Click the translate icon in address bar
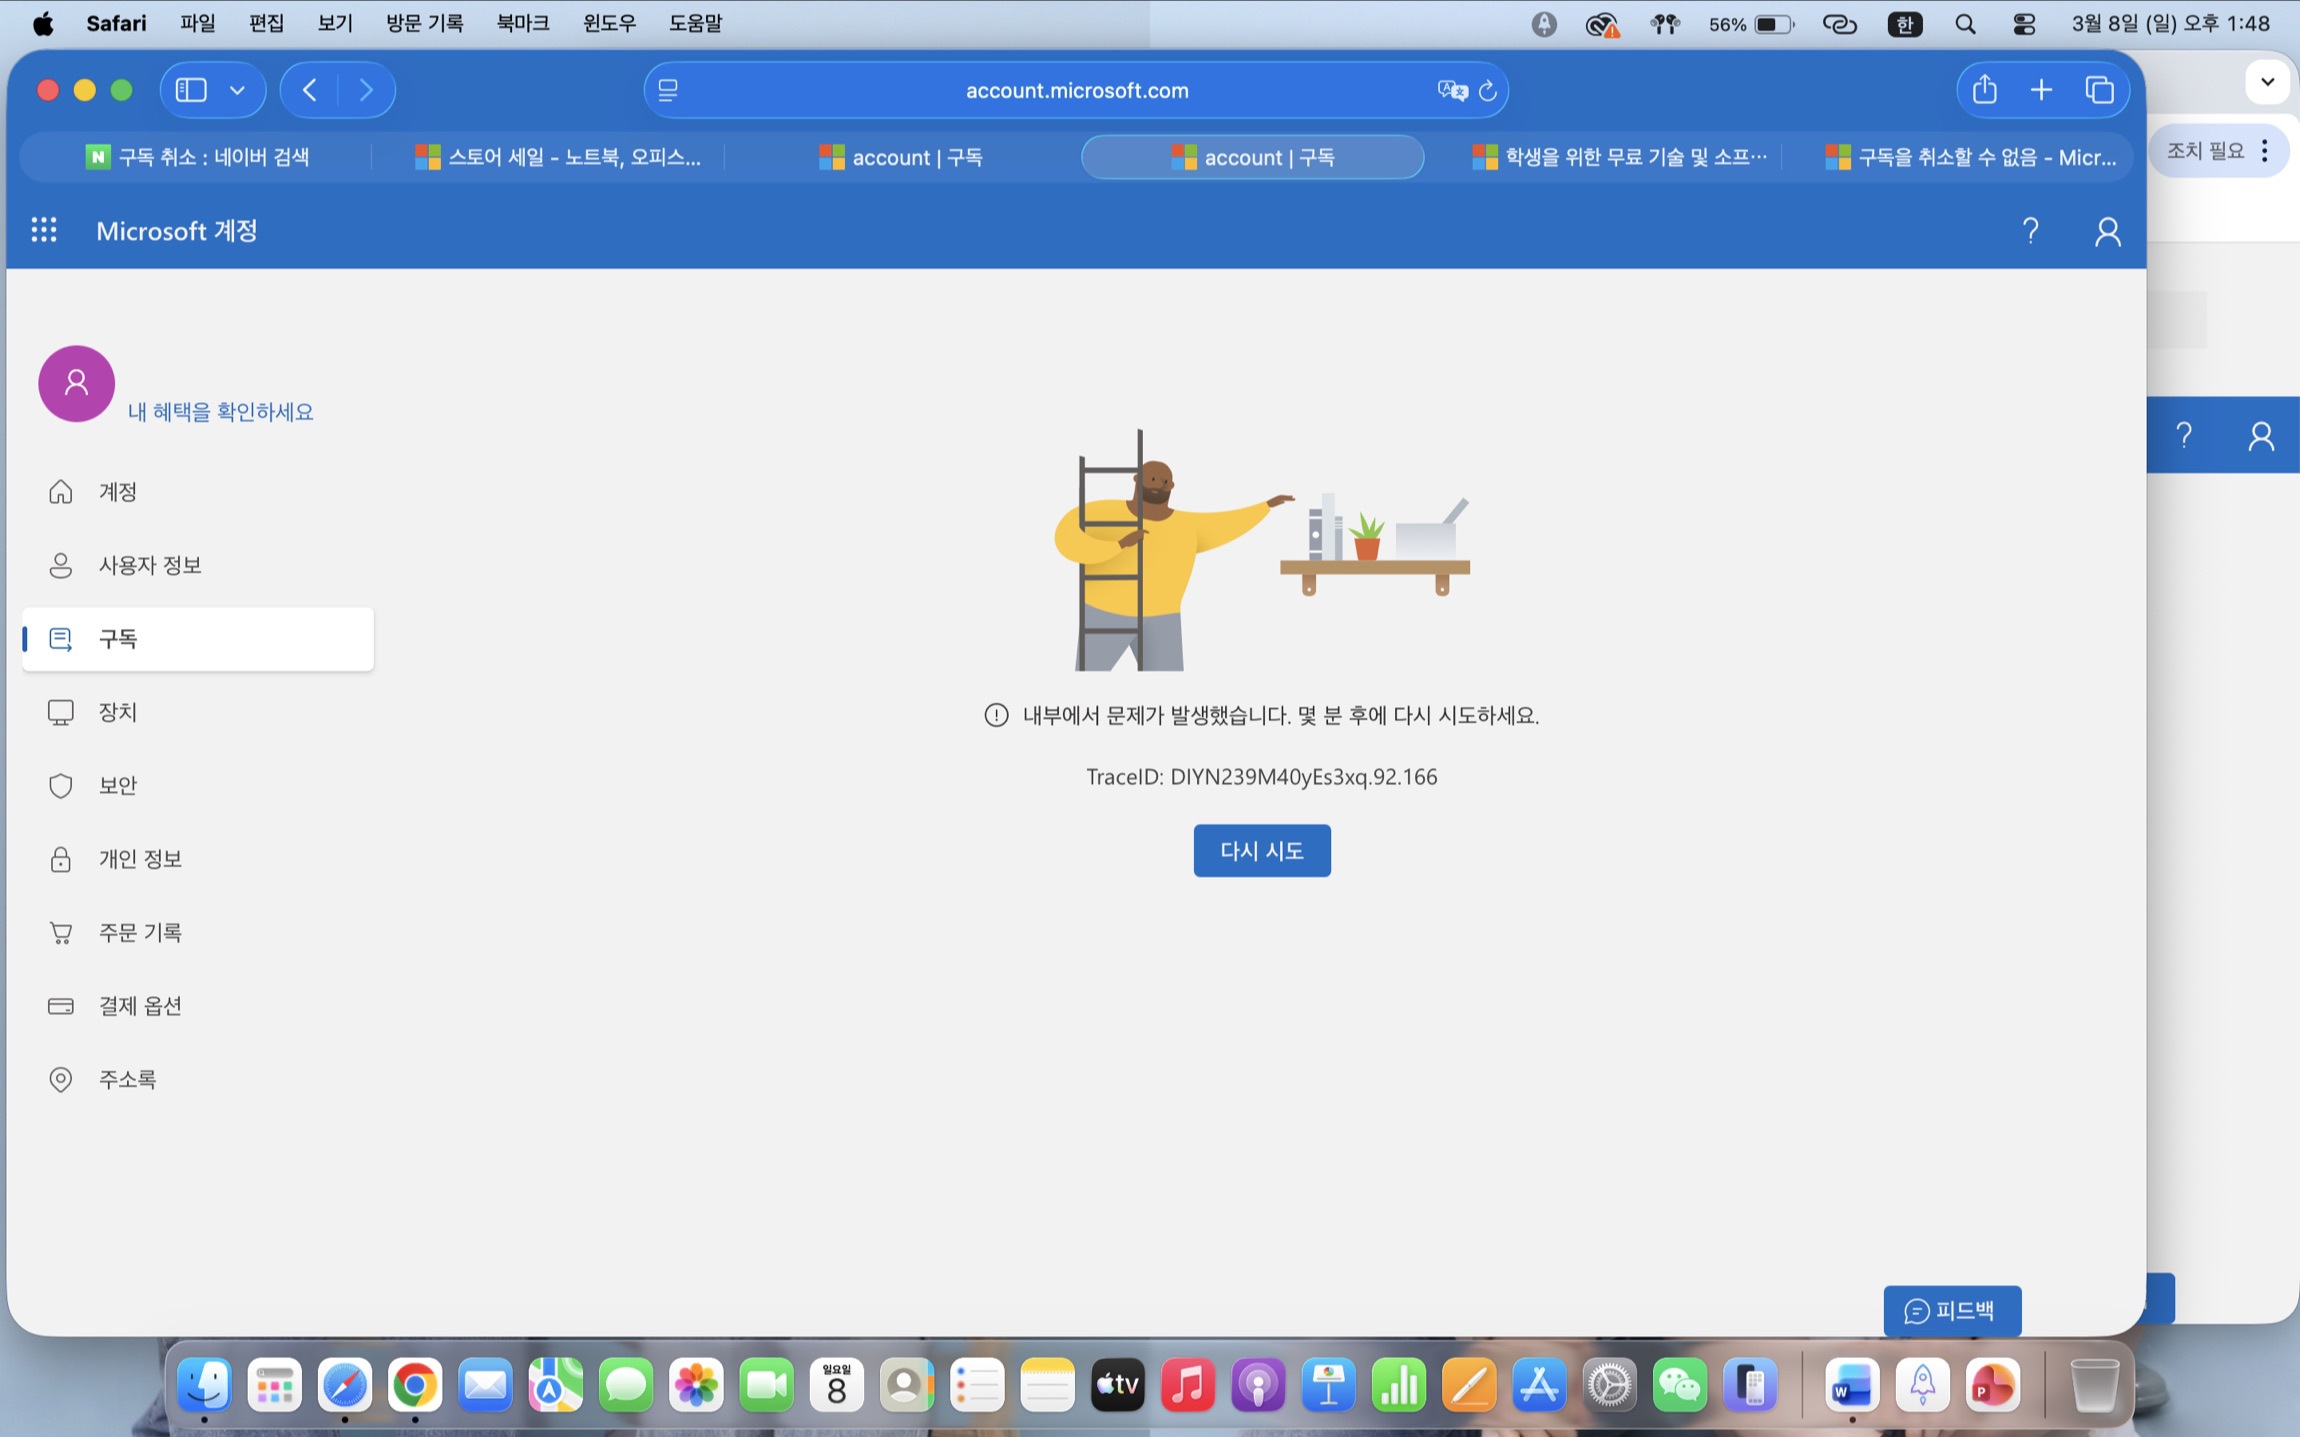 pyautogui.click(x=1451, y=90)
